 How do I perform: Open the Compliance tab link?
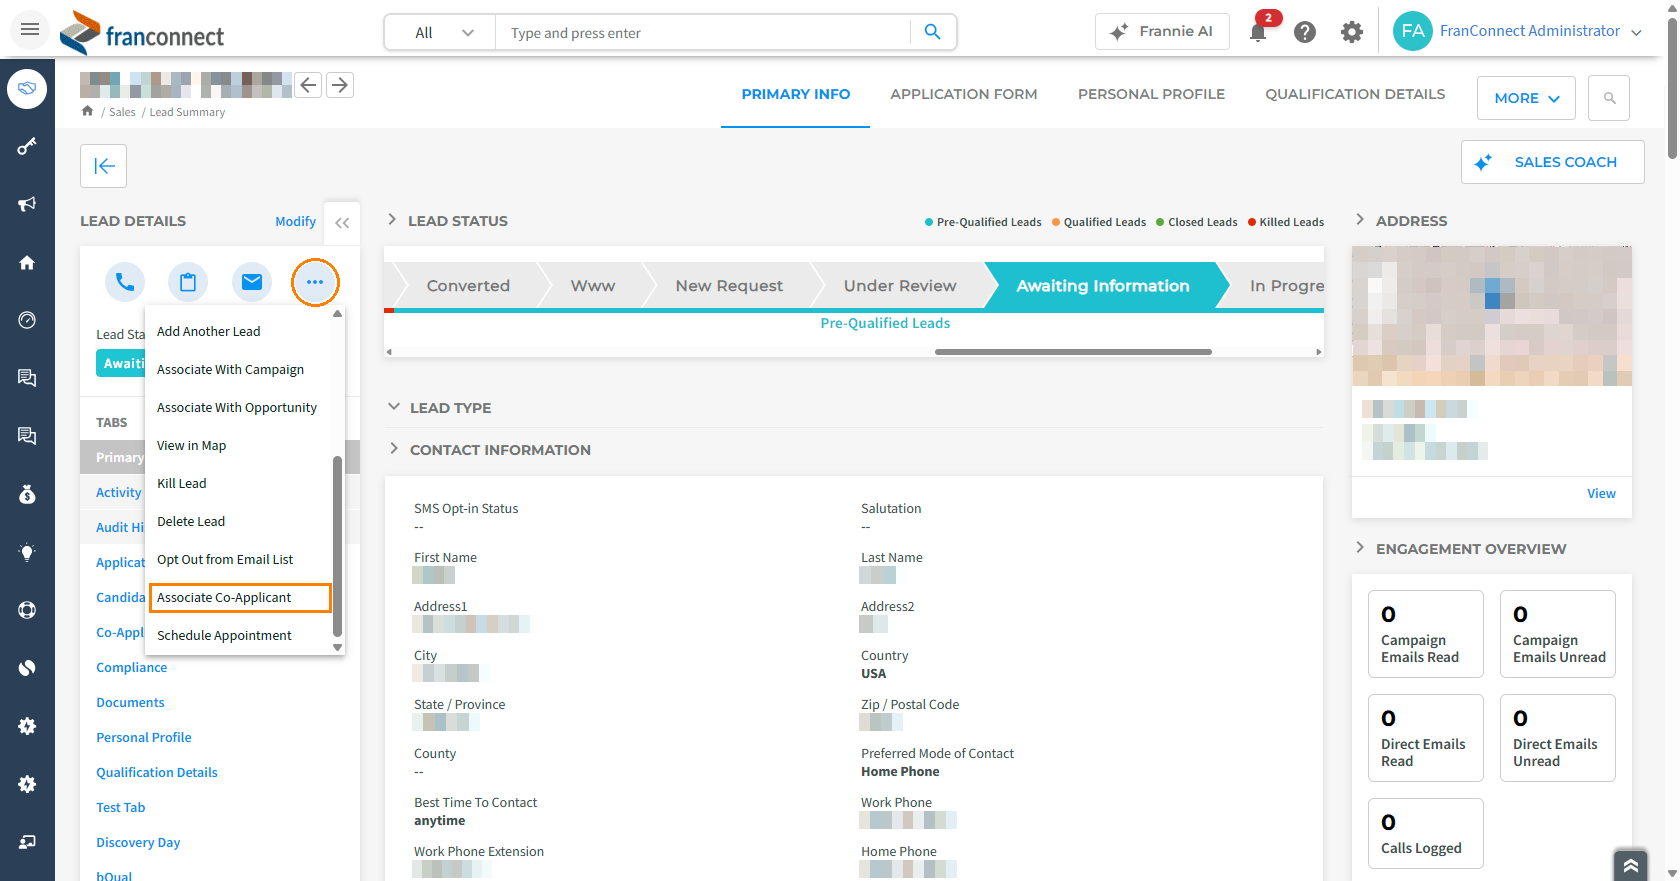pos(132,667)
